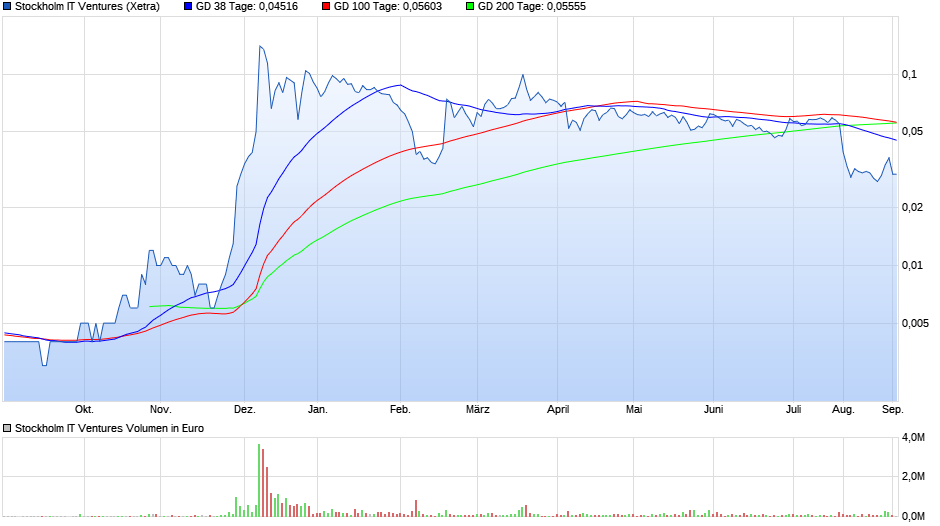The image size is (940, 526).
Task: Click the 0,005 price axis label
Action: coord(915,323)
